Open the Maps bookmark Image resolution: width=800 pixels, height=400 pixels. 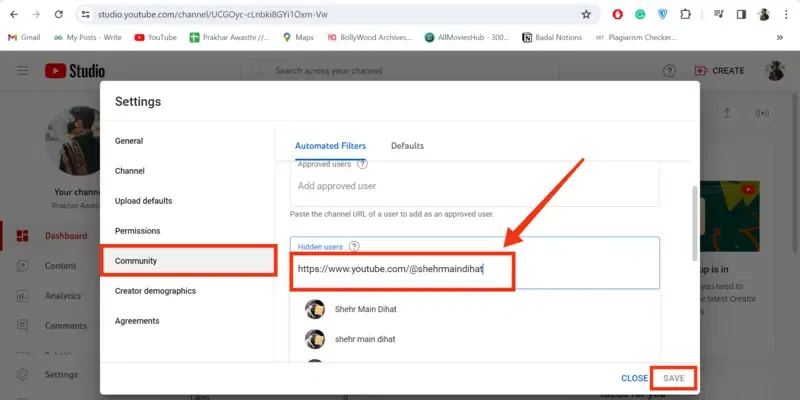point(298,37)
